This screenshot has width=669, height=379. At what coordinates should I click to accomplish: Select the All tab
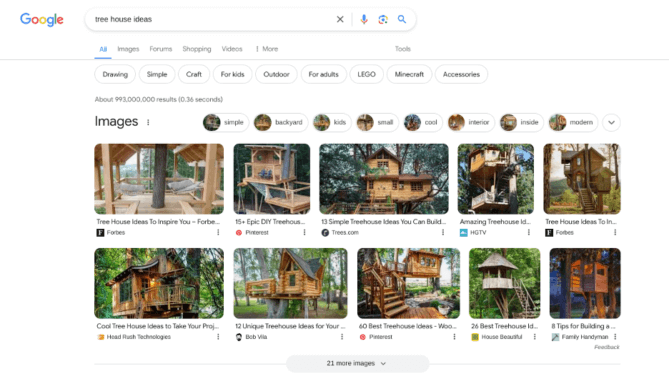103,50
